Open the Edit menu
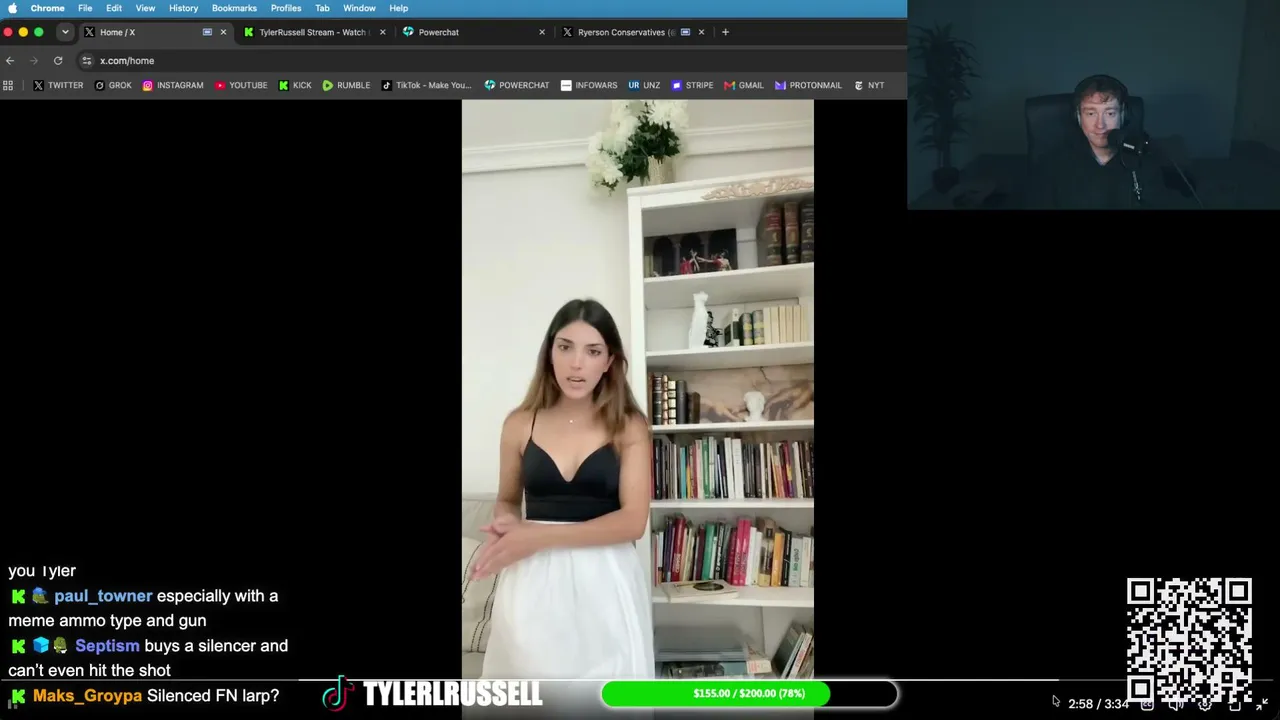This screenshot has width=1280, height=720. 114,8
